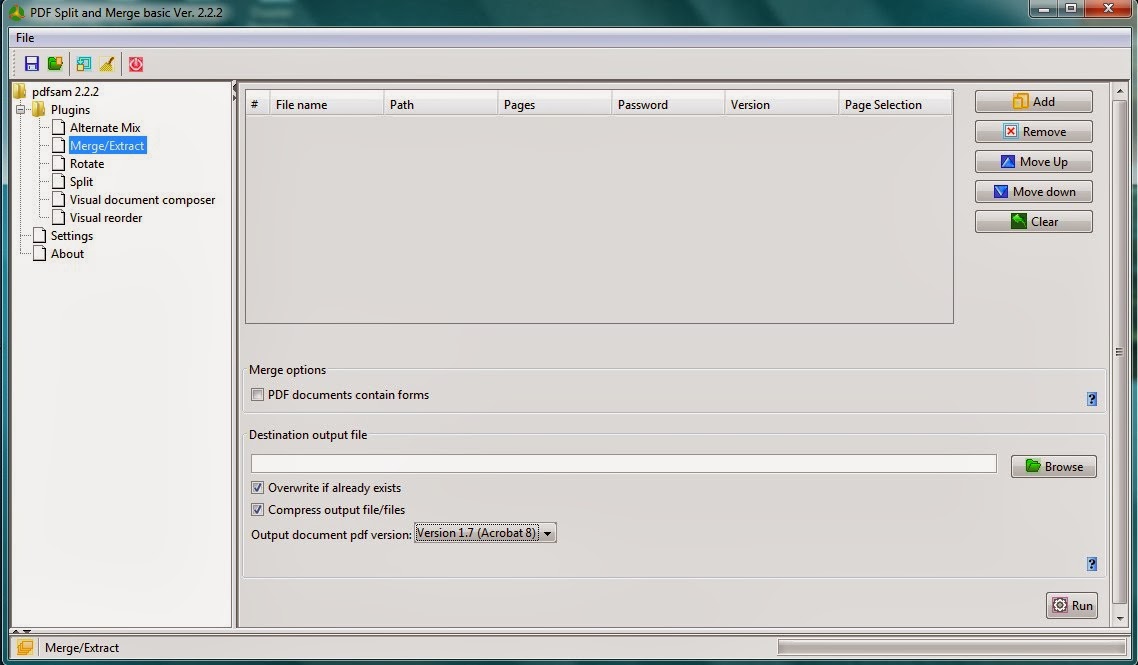Click the red exit power icon
This screenshot has width=1138, height=665.
[x=136, y=64]
